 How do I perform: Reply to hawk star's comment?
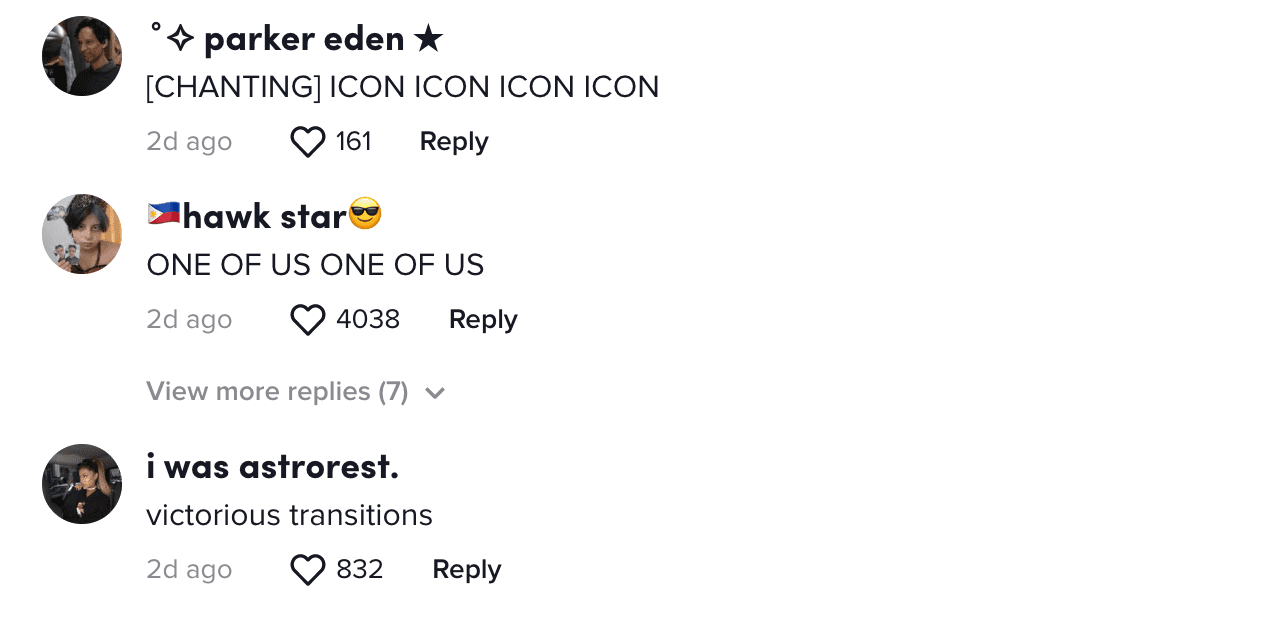(x=483, y=320)
